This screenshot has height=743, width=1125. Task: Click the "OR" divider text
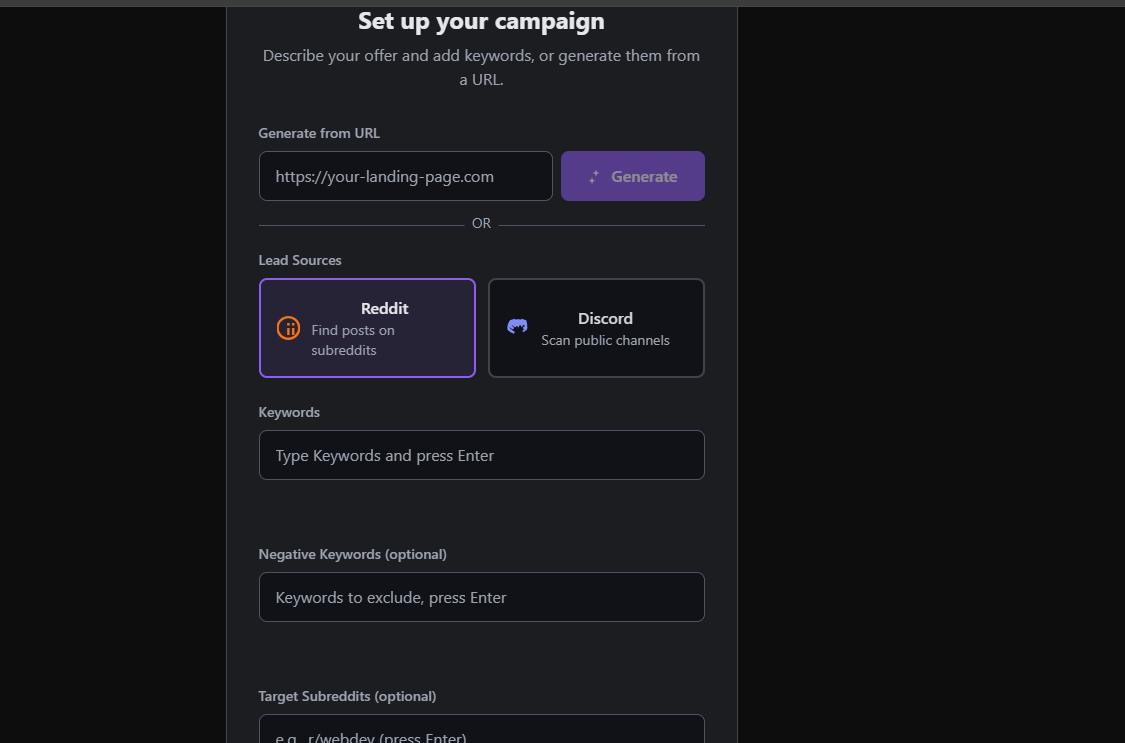click(x=481, y=224)
